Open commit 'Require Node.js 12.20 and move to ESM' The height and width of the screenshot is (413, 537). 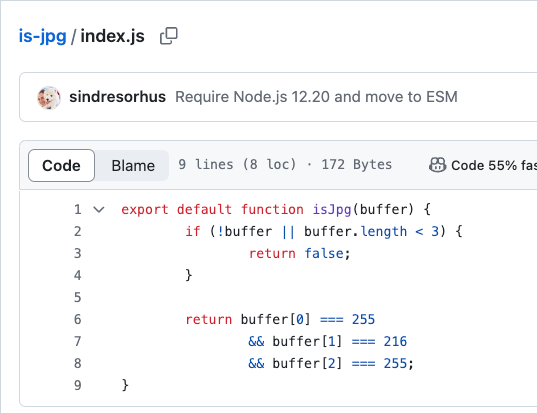click(x=316, y=97)
